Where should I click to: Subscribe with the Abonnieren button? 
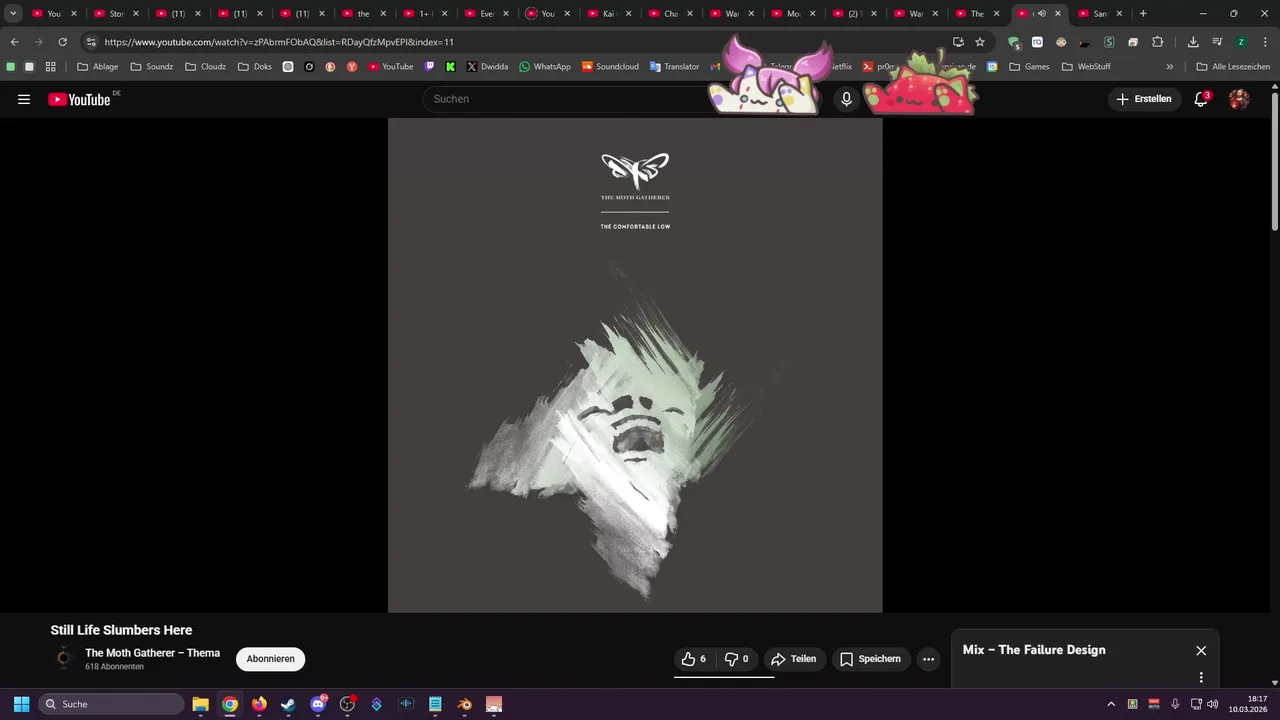(270, 659)
